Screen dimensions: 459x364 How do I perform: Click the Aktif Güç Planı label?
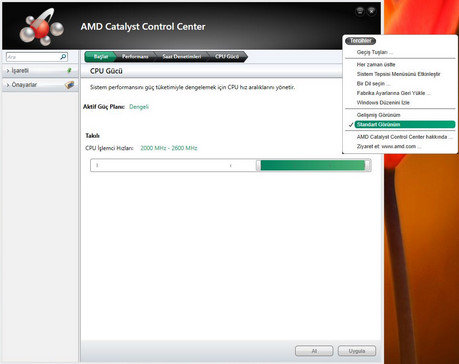104,107
